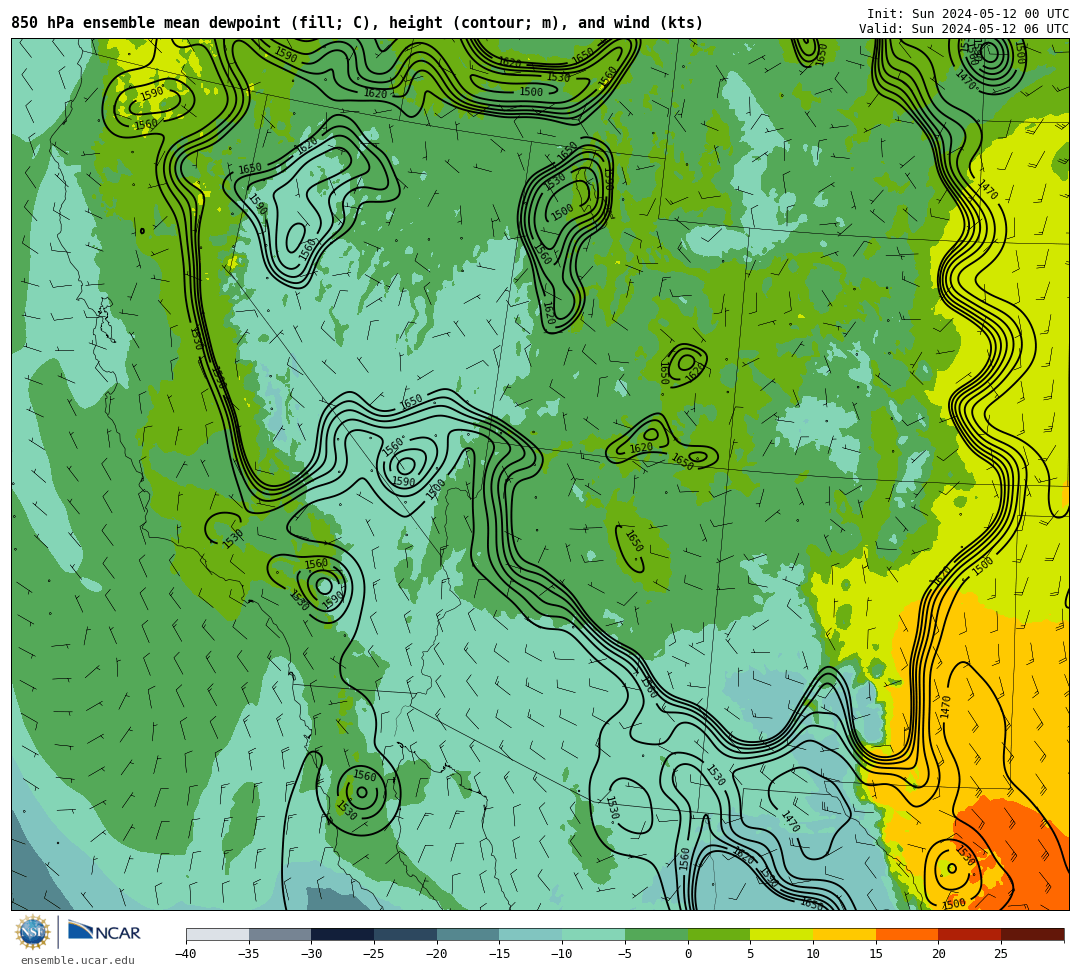Click the -10 to -5 colorbar swatch
The width and height of the screenshot is (1080, 973).
click(x=594, y=934)
